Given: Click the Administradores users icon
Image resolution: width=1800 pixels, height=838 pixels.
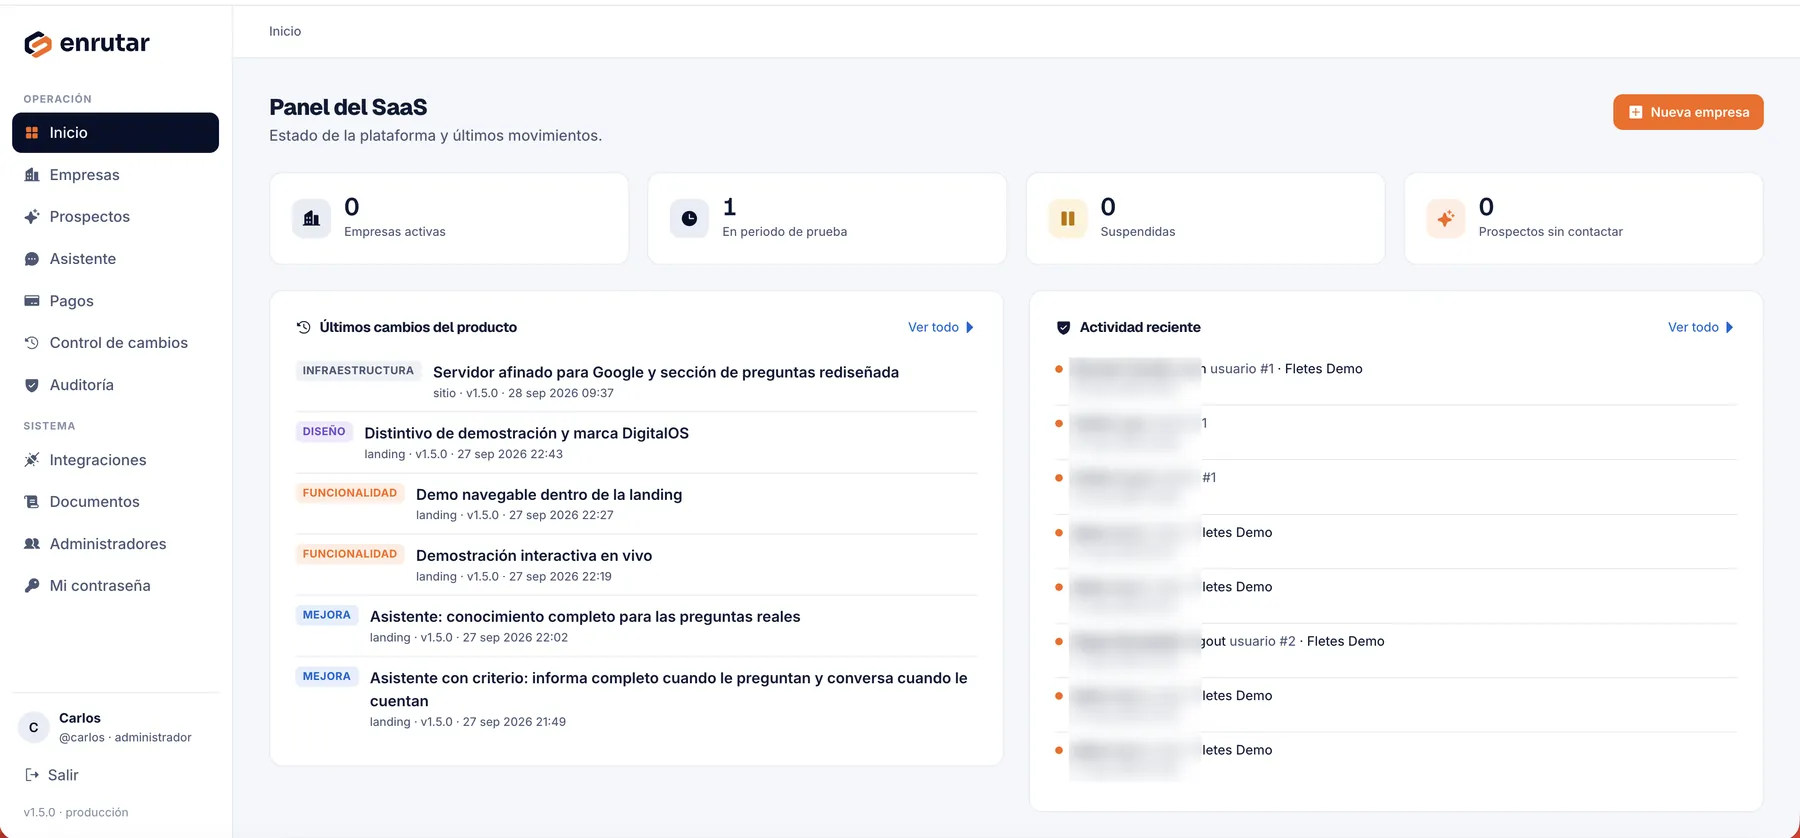Looking at the screenshot, I should click(x=32, y=544).
